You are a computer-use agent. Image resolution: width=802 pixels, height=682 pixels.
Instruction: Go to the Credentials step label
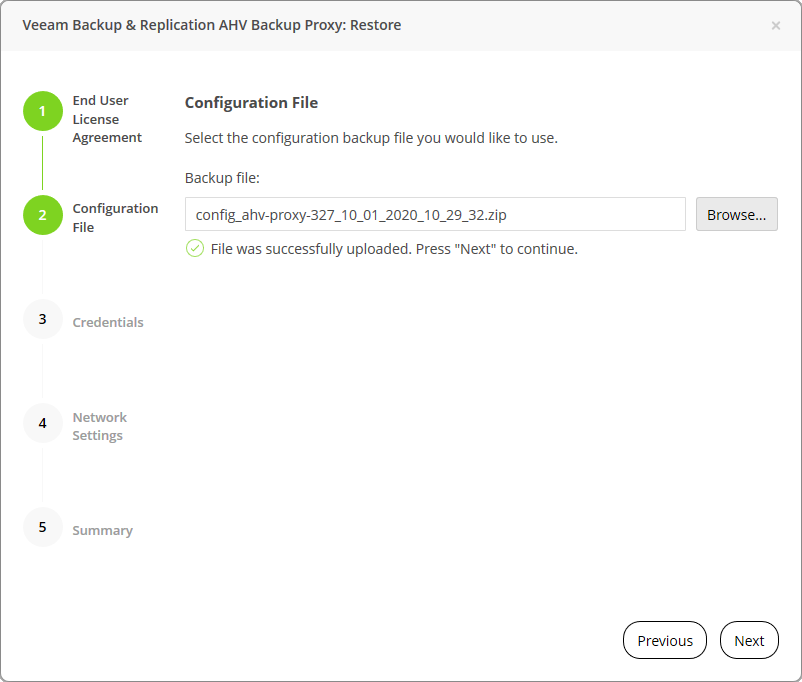(108, 322)
